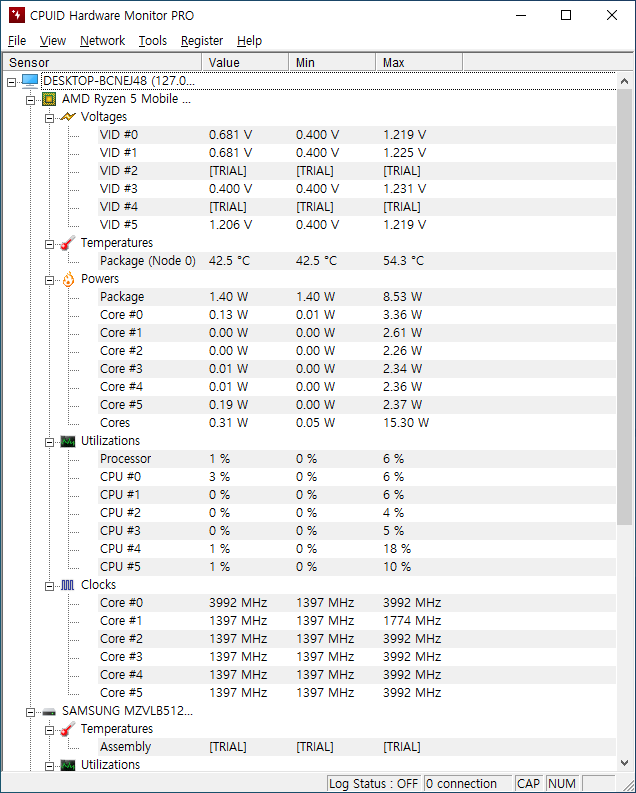Click the CPUID app icon in title bar

pyautogui.click(x=17, y=15)
